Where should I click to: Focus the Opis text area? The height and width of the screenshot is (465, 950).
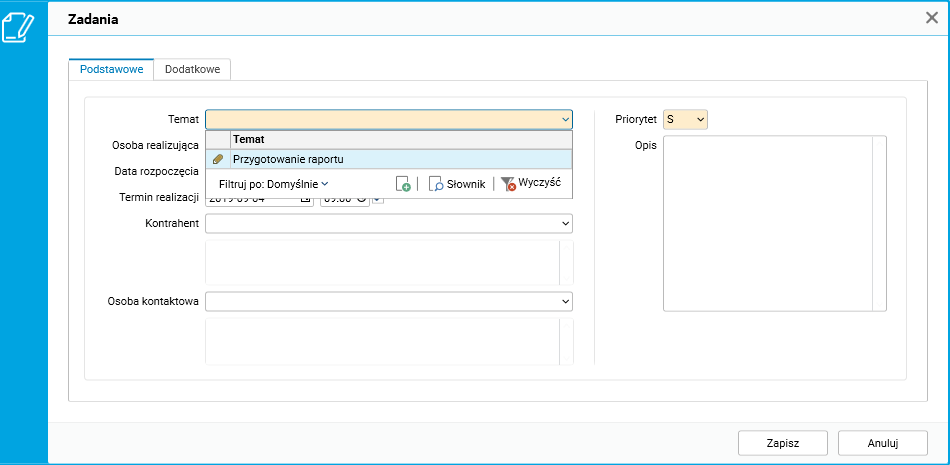766,223
